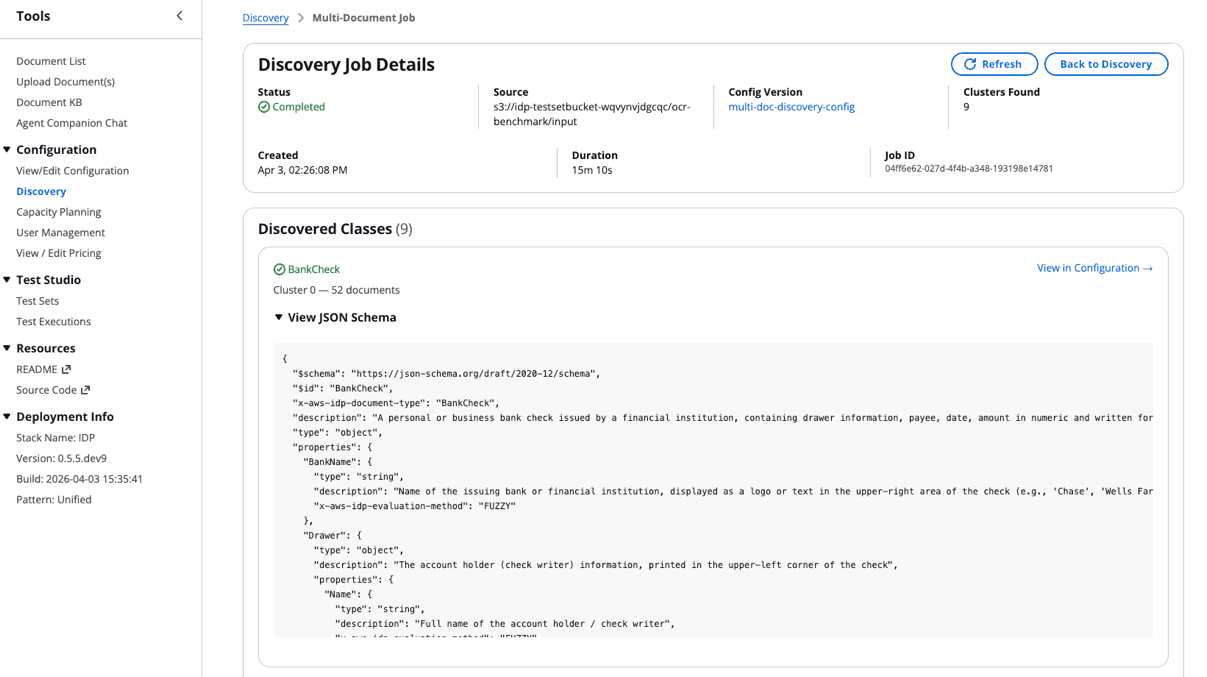Collapse the Test Studio section

click(7, 280)
